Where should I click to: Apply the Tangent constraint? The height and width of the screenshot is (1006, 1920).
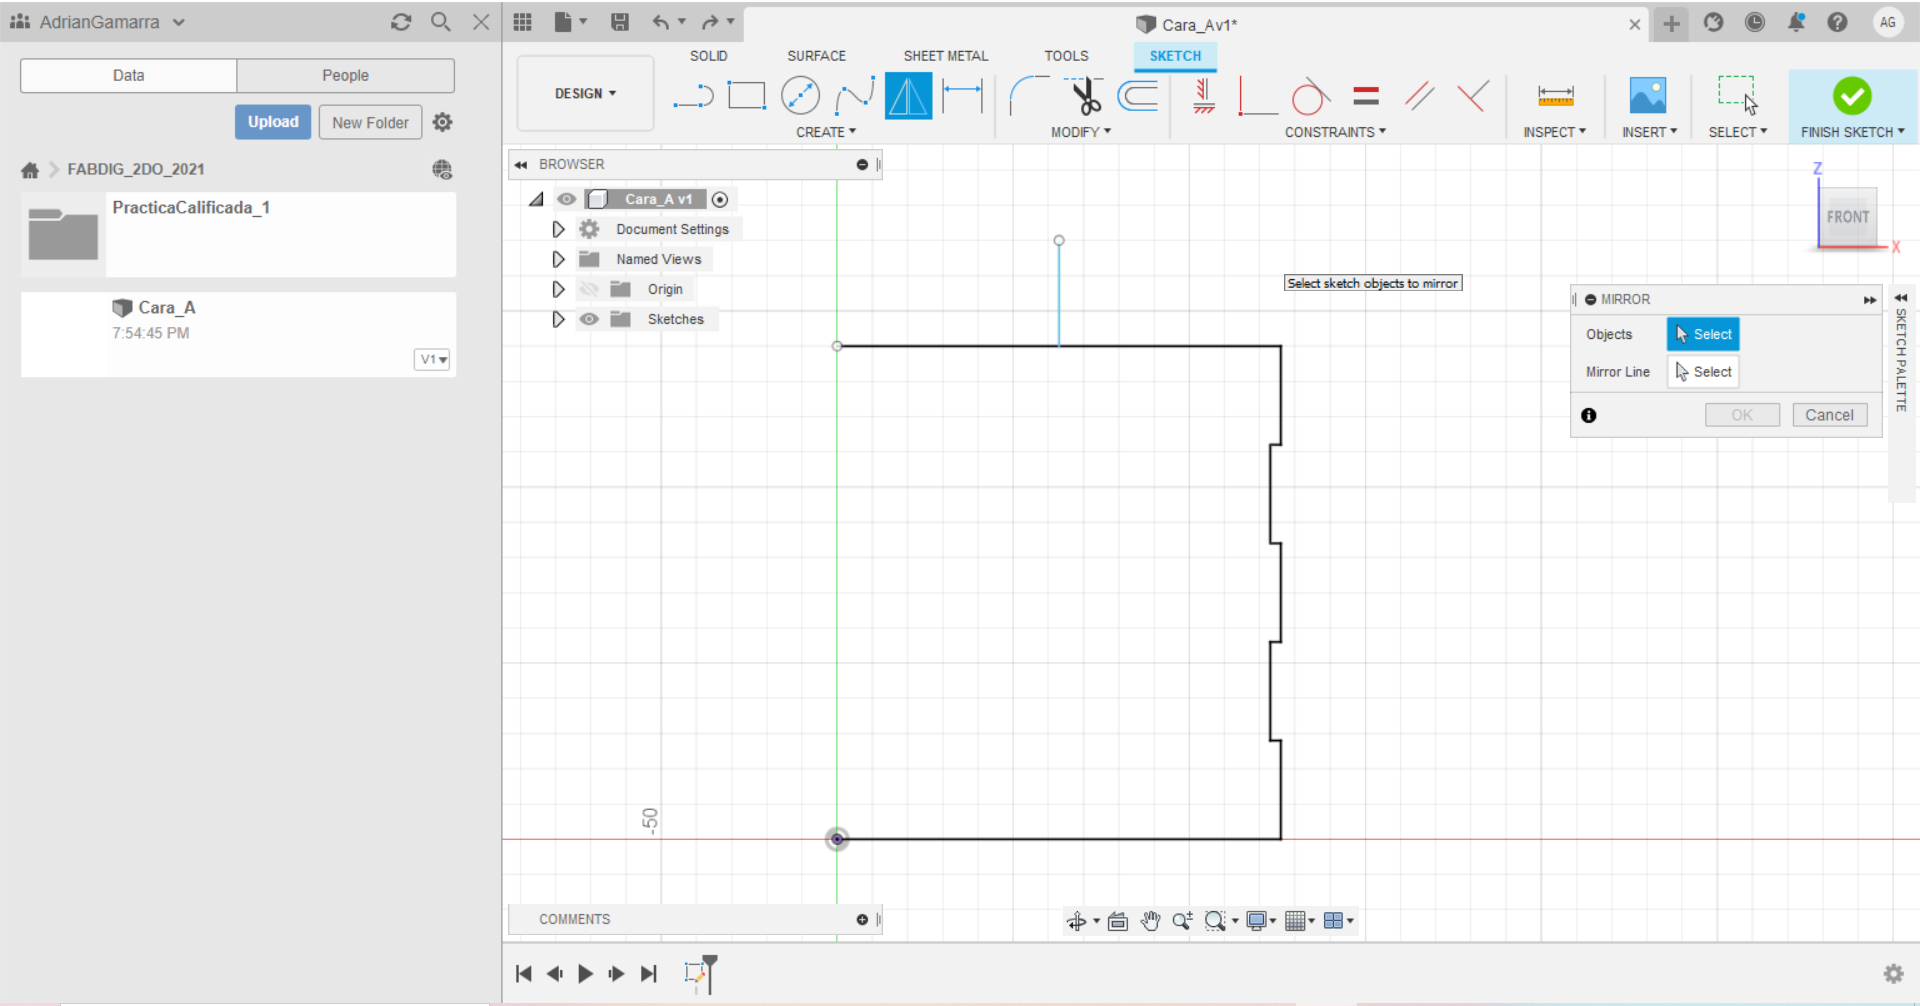point(1310,96)
